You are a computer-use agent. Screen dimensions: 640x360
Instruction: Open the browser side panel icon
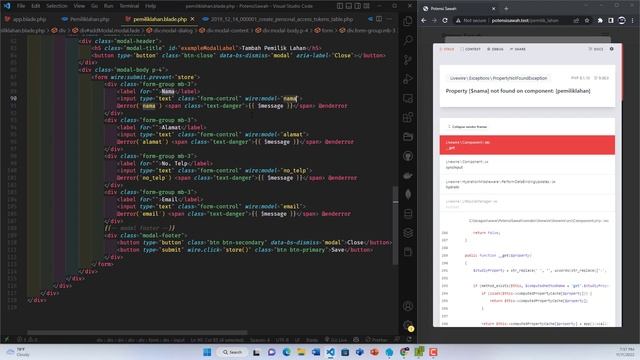[x=611, y=20]
